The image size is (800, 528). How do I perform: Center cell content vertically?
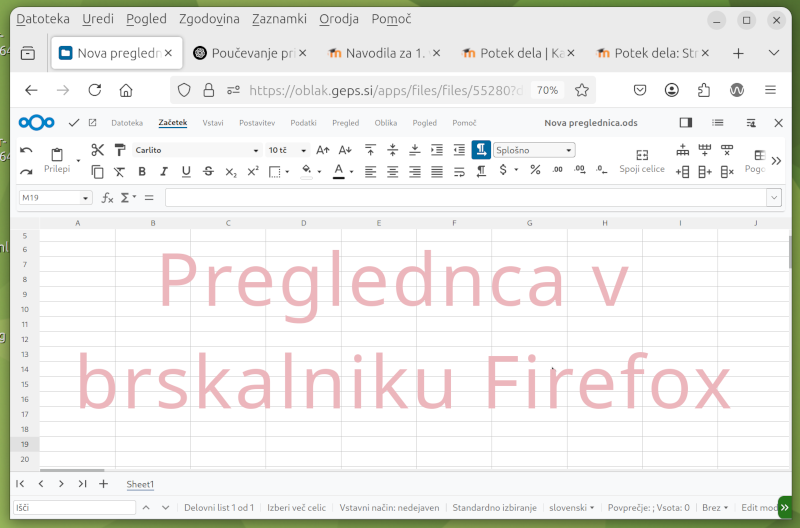pyautogui.click(x=392, y=150)
